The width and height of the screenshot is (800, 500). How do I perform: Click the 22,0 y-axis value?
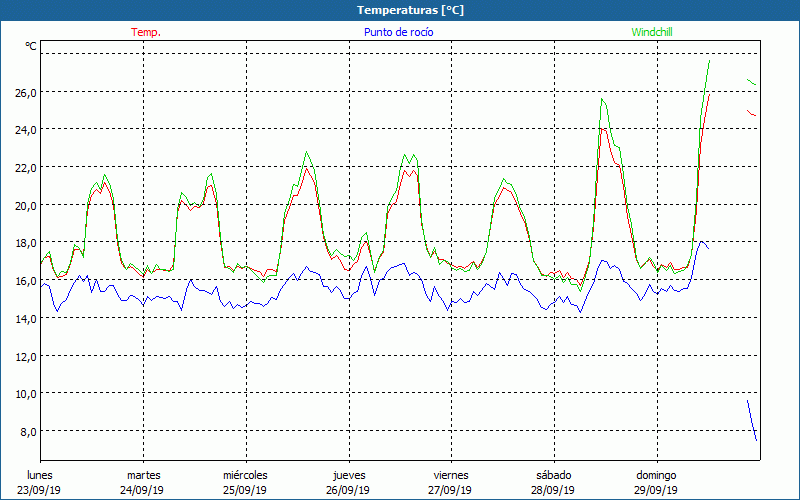coord(26,168)
